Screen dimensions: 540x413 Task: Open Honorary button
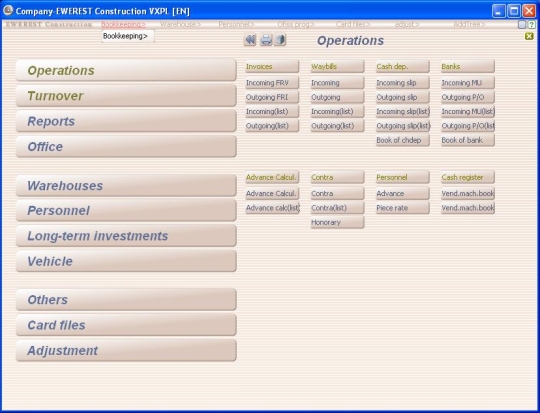point(337,222)
